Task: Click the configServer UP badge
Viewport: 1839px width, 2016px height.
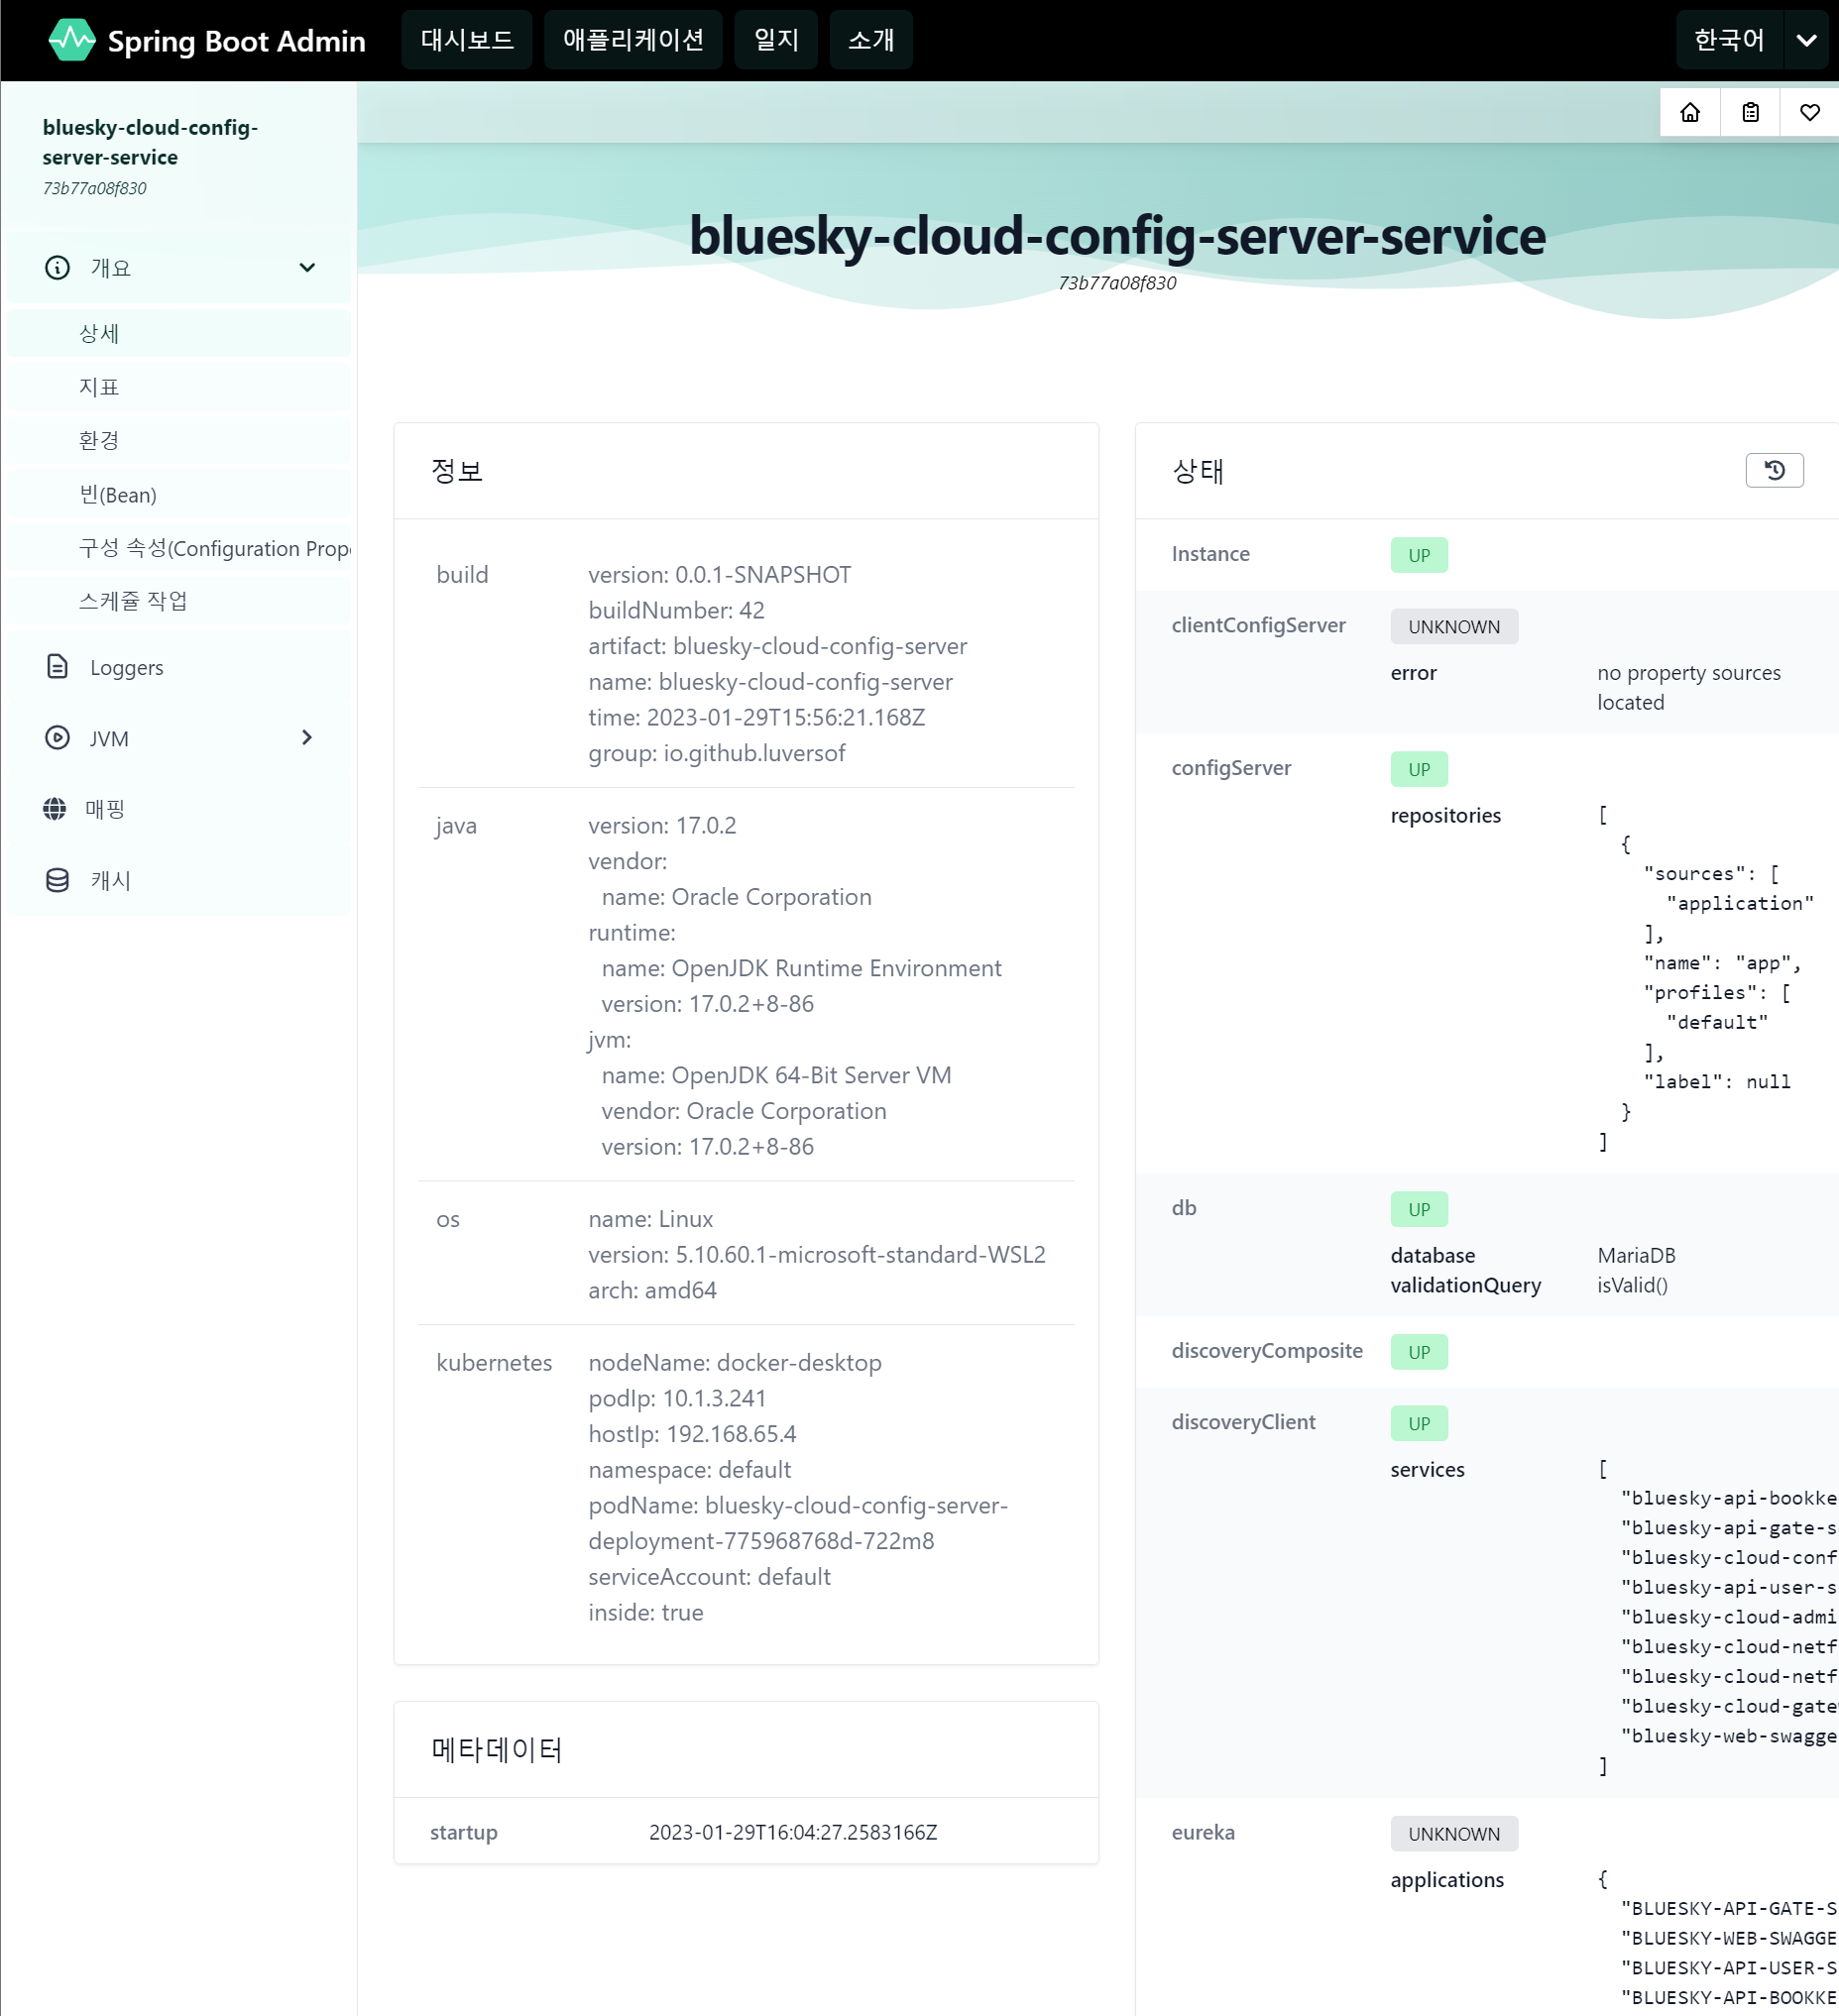Action: (x=1418, y=769)
